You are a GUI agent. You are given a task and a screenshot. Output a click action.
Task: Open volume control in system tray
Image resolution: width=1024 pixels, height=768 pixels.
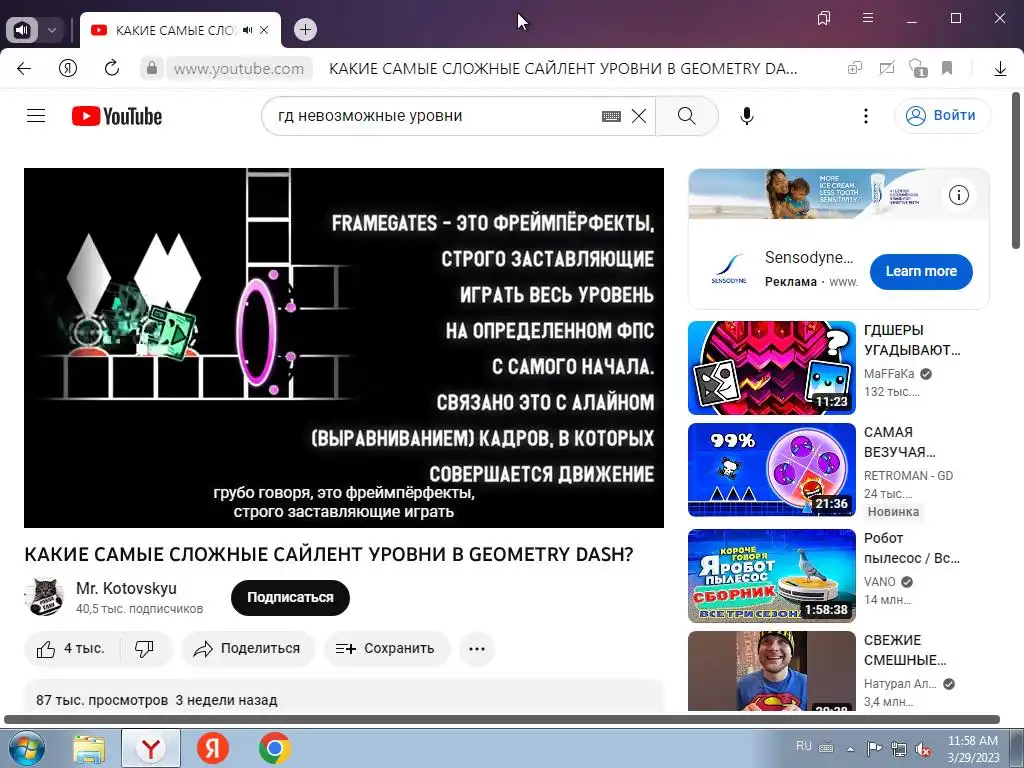click(x=923, y=749)
